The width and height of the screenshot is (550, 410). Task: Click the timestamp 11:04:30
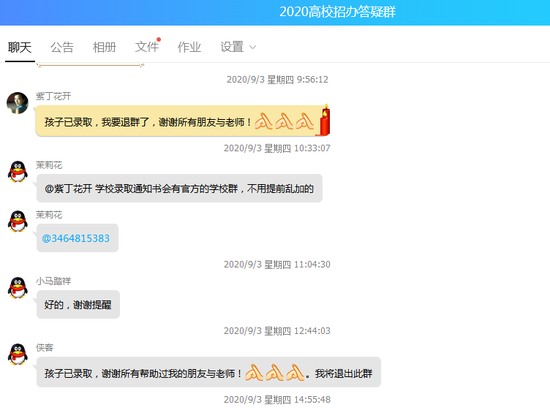coord(277,264)
